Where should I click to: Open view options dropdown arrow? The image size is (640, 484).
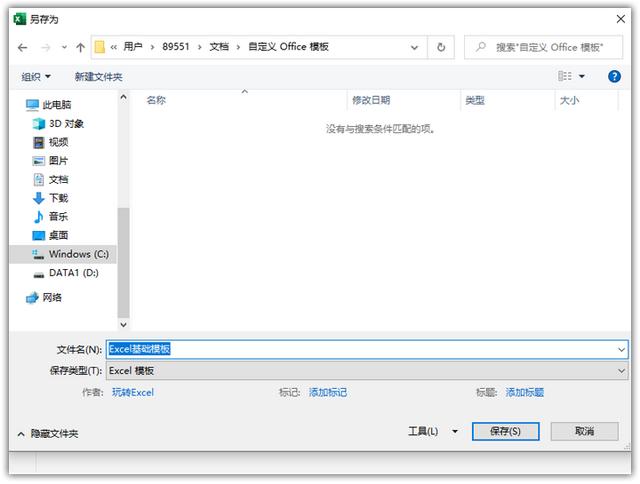[x=582, y=76]
